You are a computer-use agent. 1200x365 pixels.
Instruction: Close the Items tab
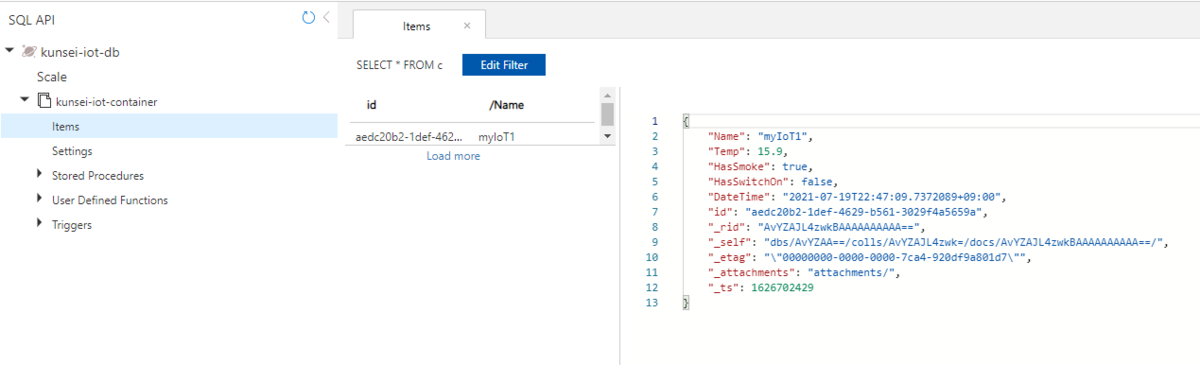tap(468, 25)
